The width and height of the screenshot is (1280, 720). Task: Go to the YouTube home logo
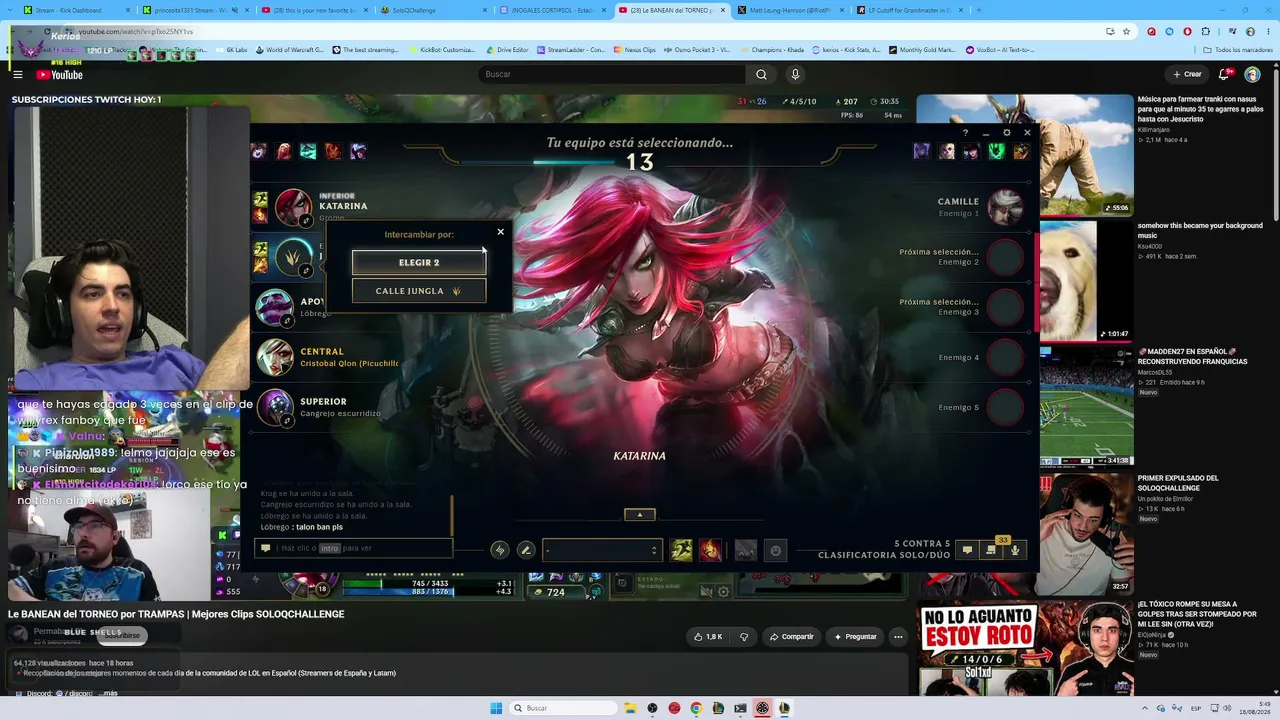59,74
